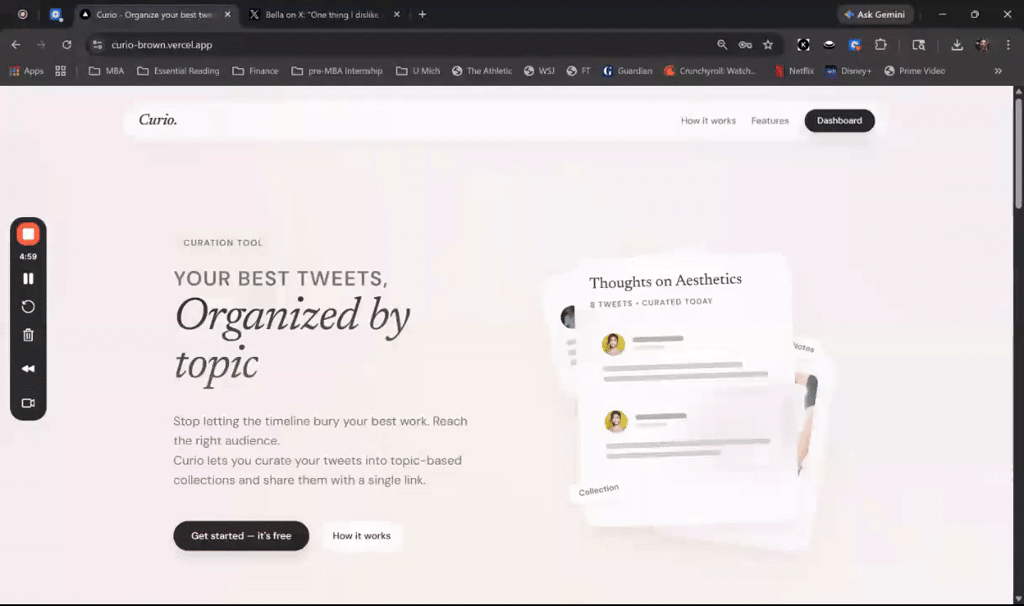Select Features in Curio's navigation

click(770, 120)
